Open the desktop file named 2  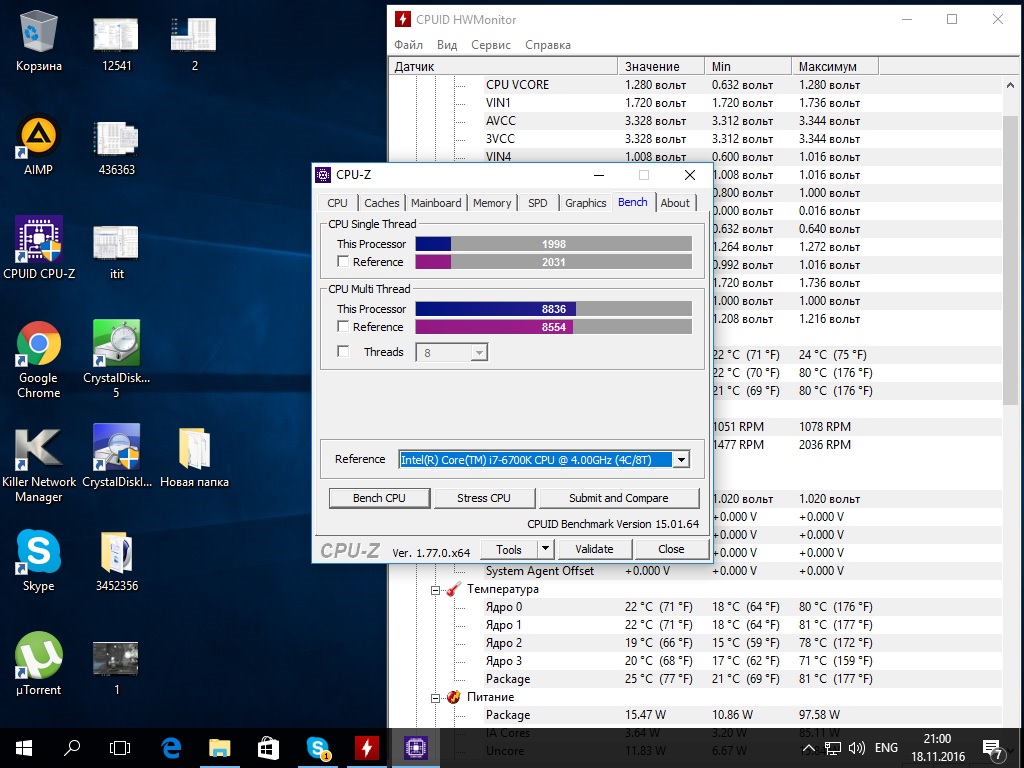[194, 42]
